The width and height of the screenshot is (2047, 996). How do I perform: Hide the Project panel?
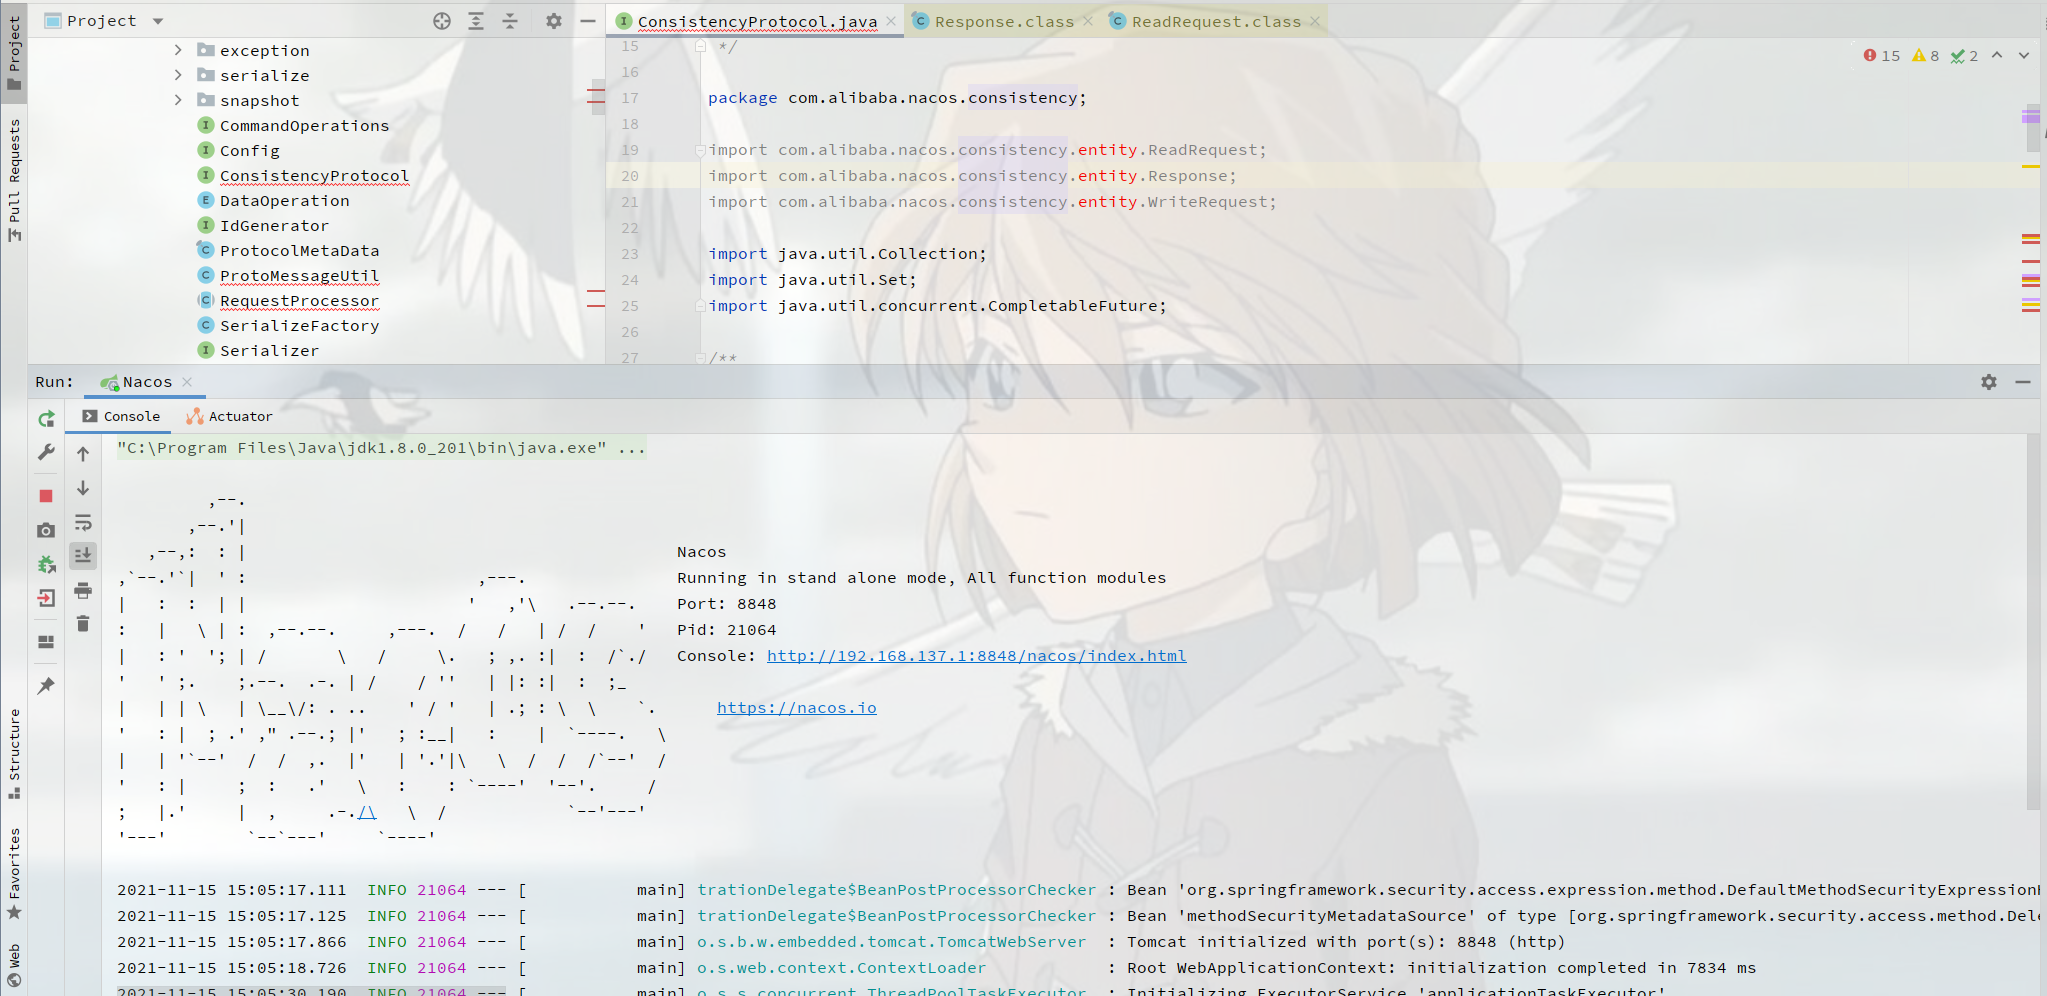tap(588, 21)
